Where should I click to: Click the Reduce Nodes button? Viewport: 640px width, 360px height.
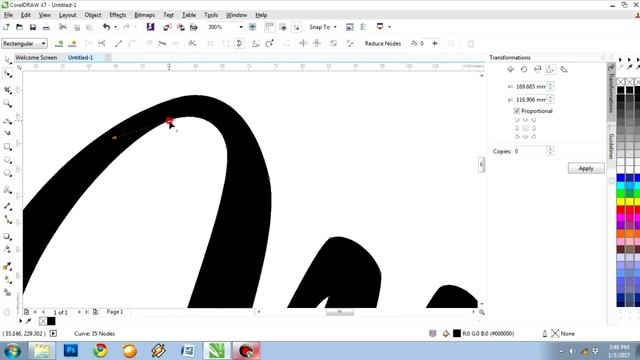click(x=383, y=44)
